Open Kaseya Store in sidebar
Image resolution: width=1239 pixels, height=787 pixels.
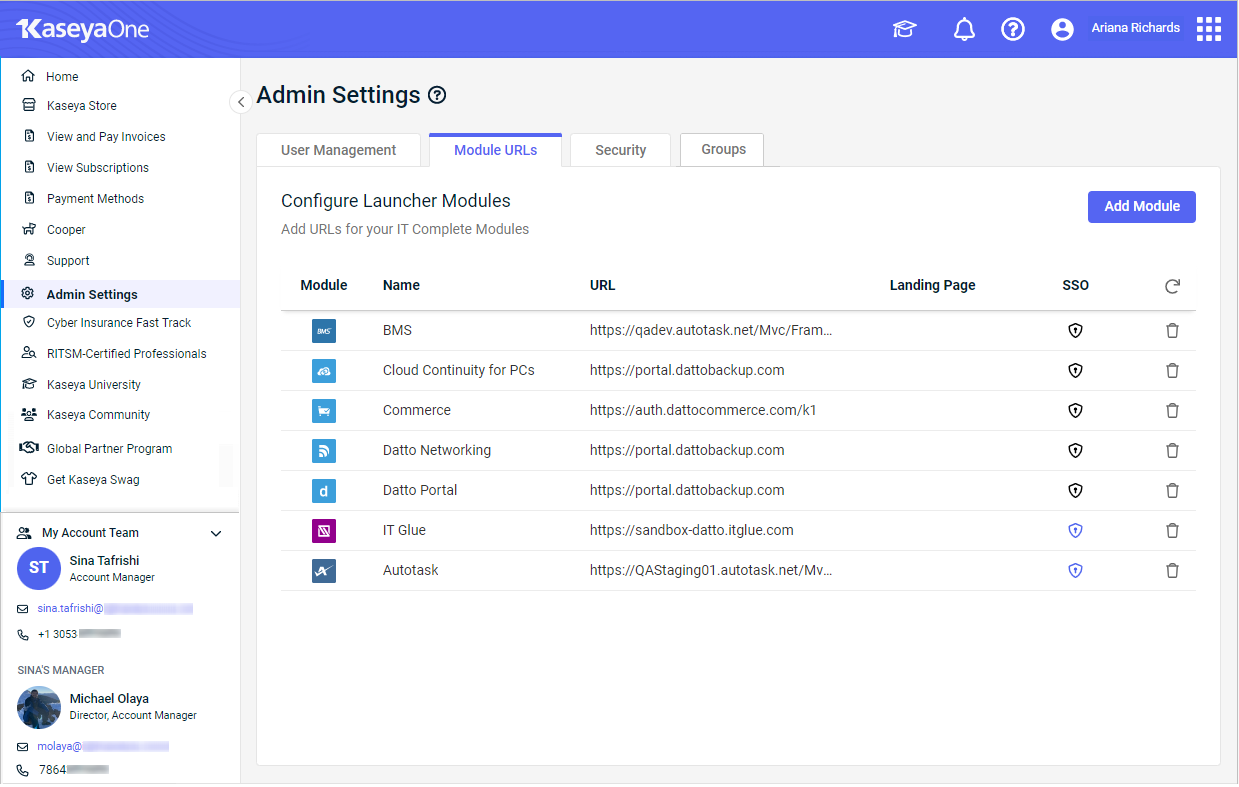click(x=81, y=106)
